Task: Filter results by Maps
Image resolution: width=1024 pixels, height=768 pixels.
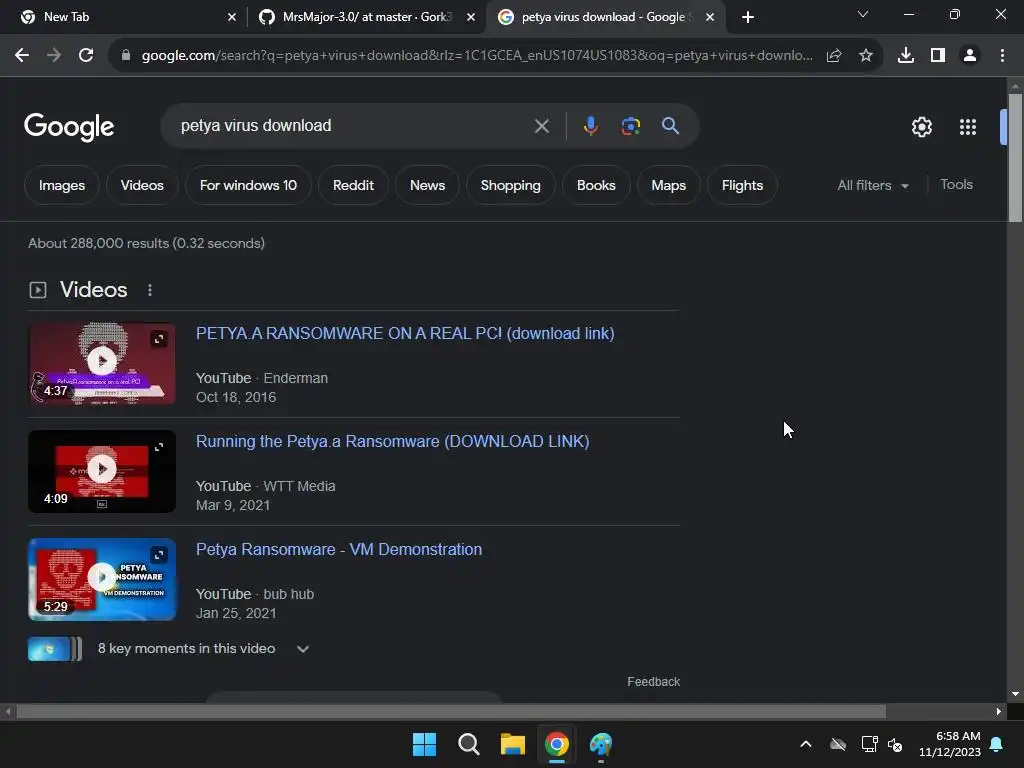Action: [x=669, y=185]
